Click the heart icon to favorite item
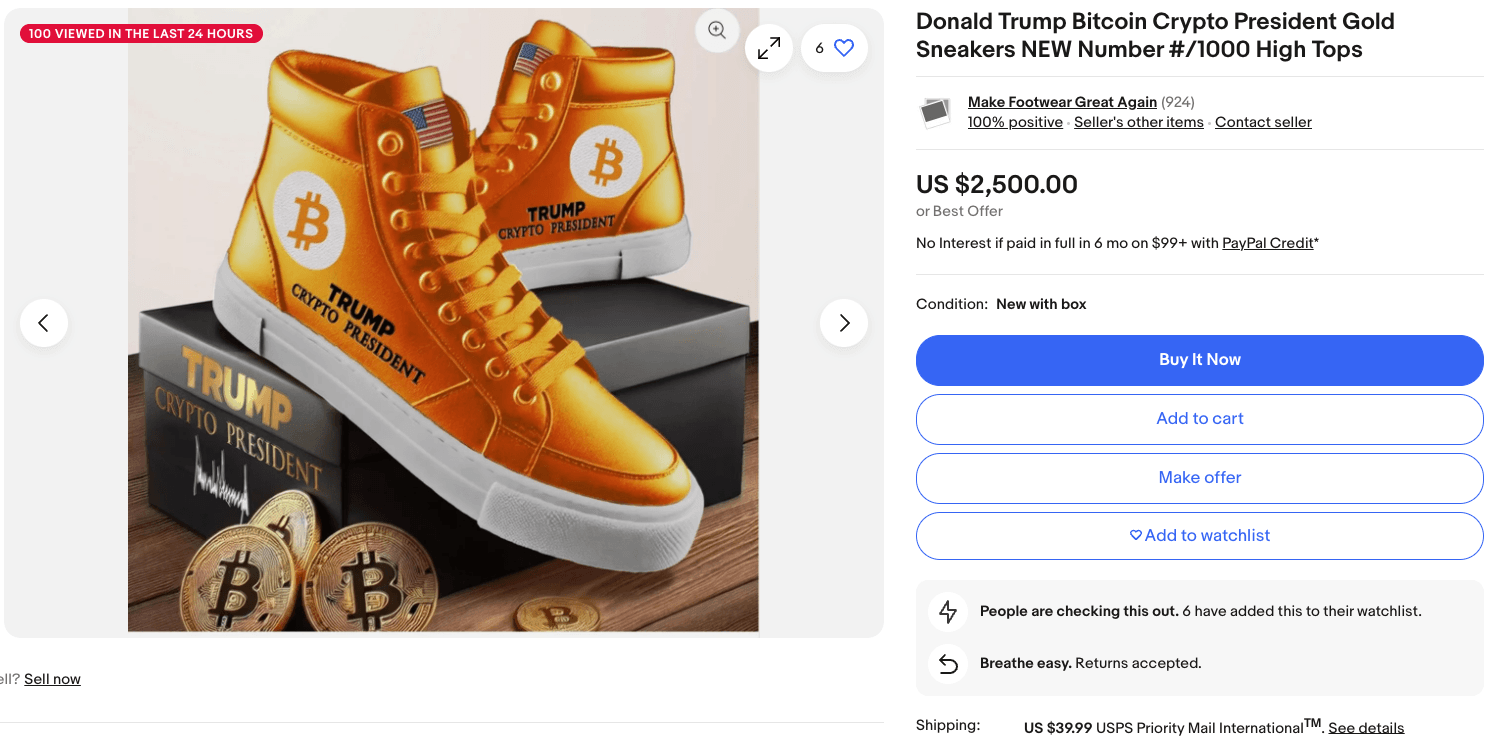 click(844, 48)
